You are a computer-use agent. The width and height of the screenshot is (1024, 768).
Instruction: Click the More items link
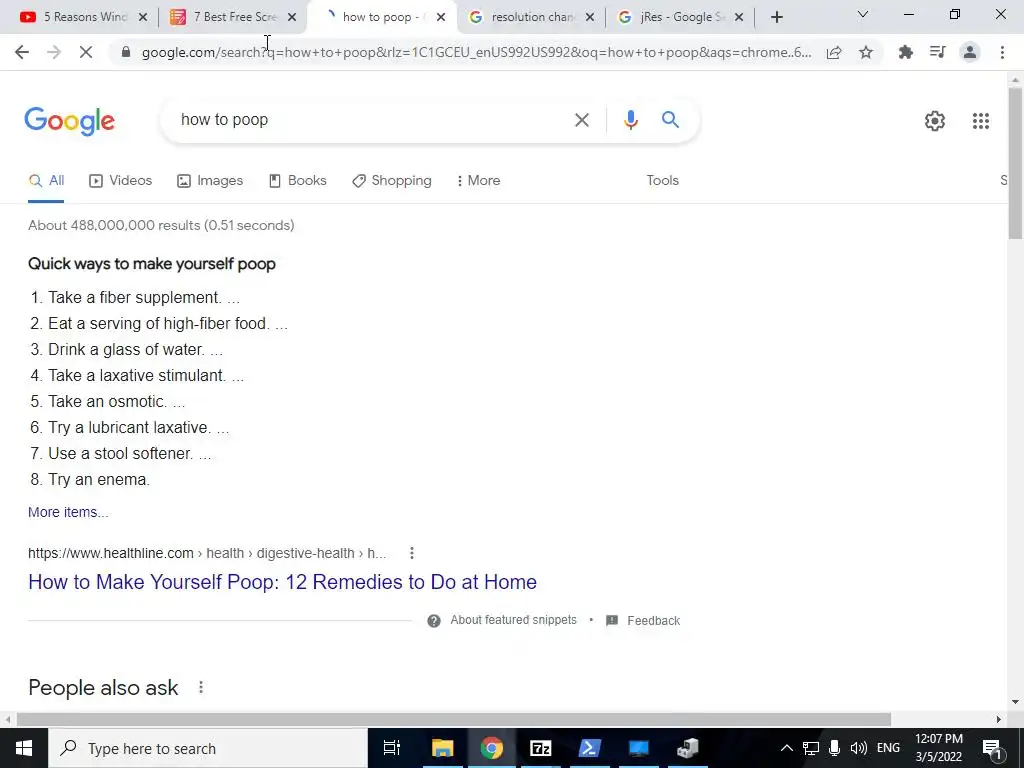68,512
